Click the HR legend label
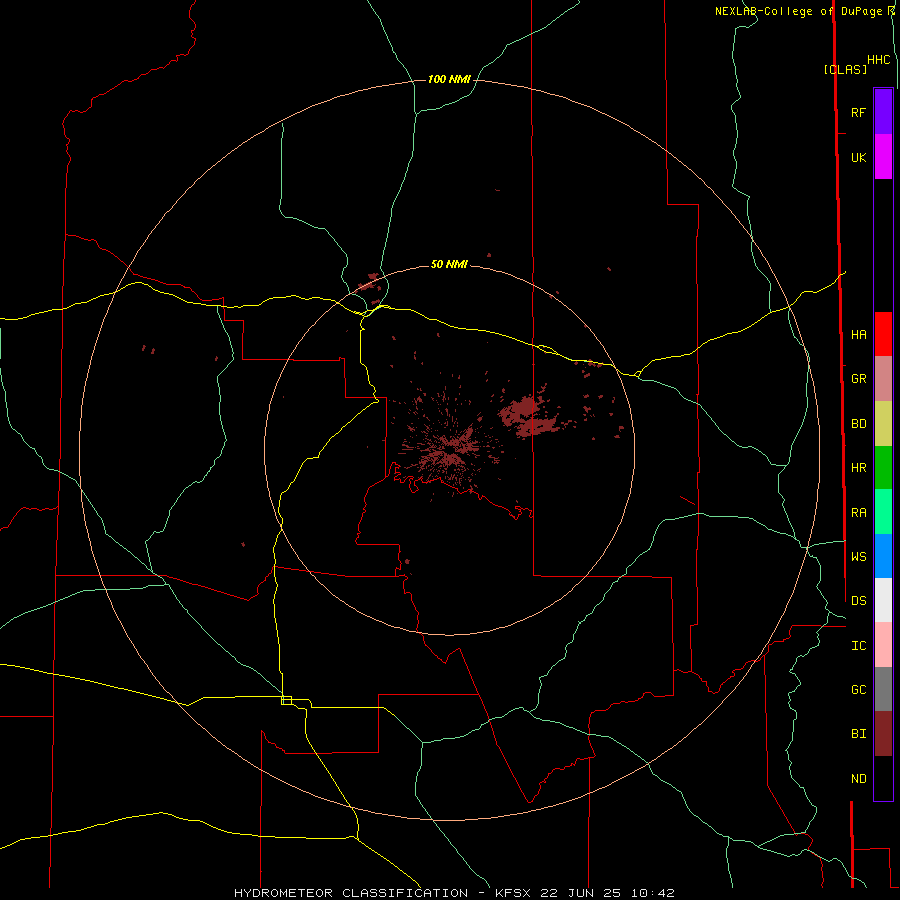900x900 pixels. (858, 468)
